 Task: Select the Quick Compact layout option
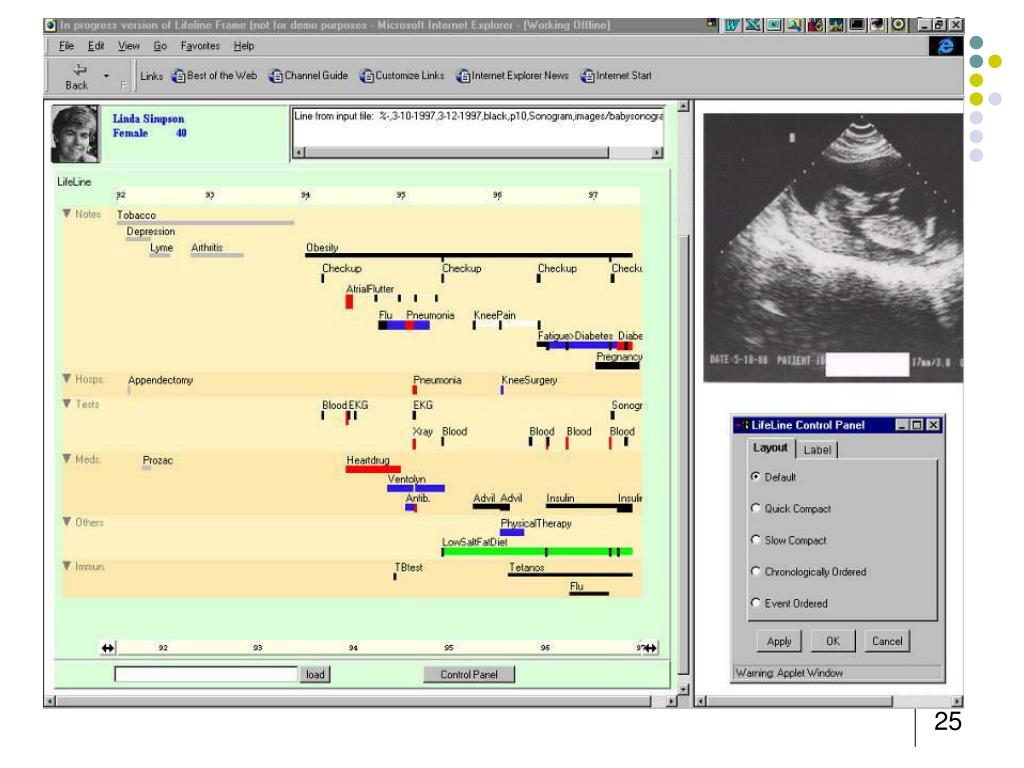pos(756,508)
